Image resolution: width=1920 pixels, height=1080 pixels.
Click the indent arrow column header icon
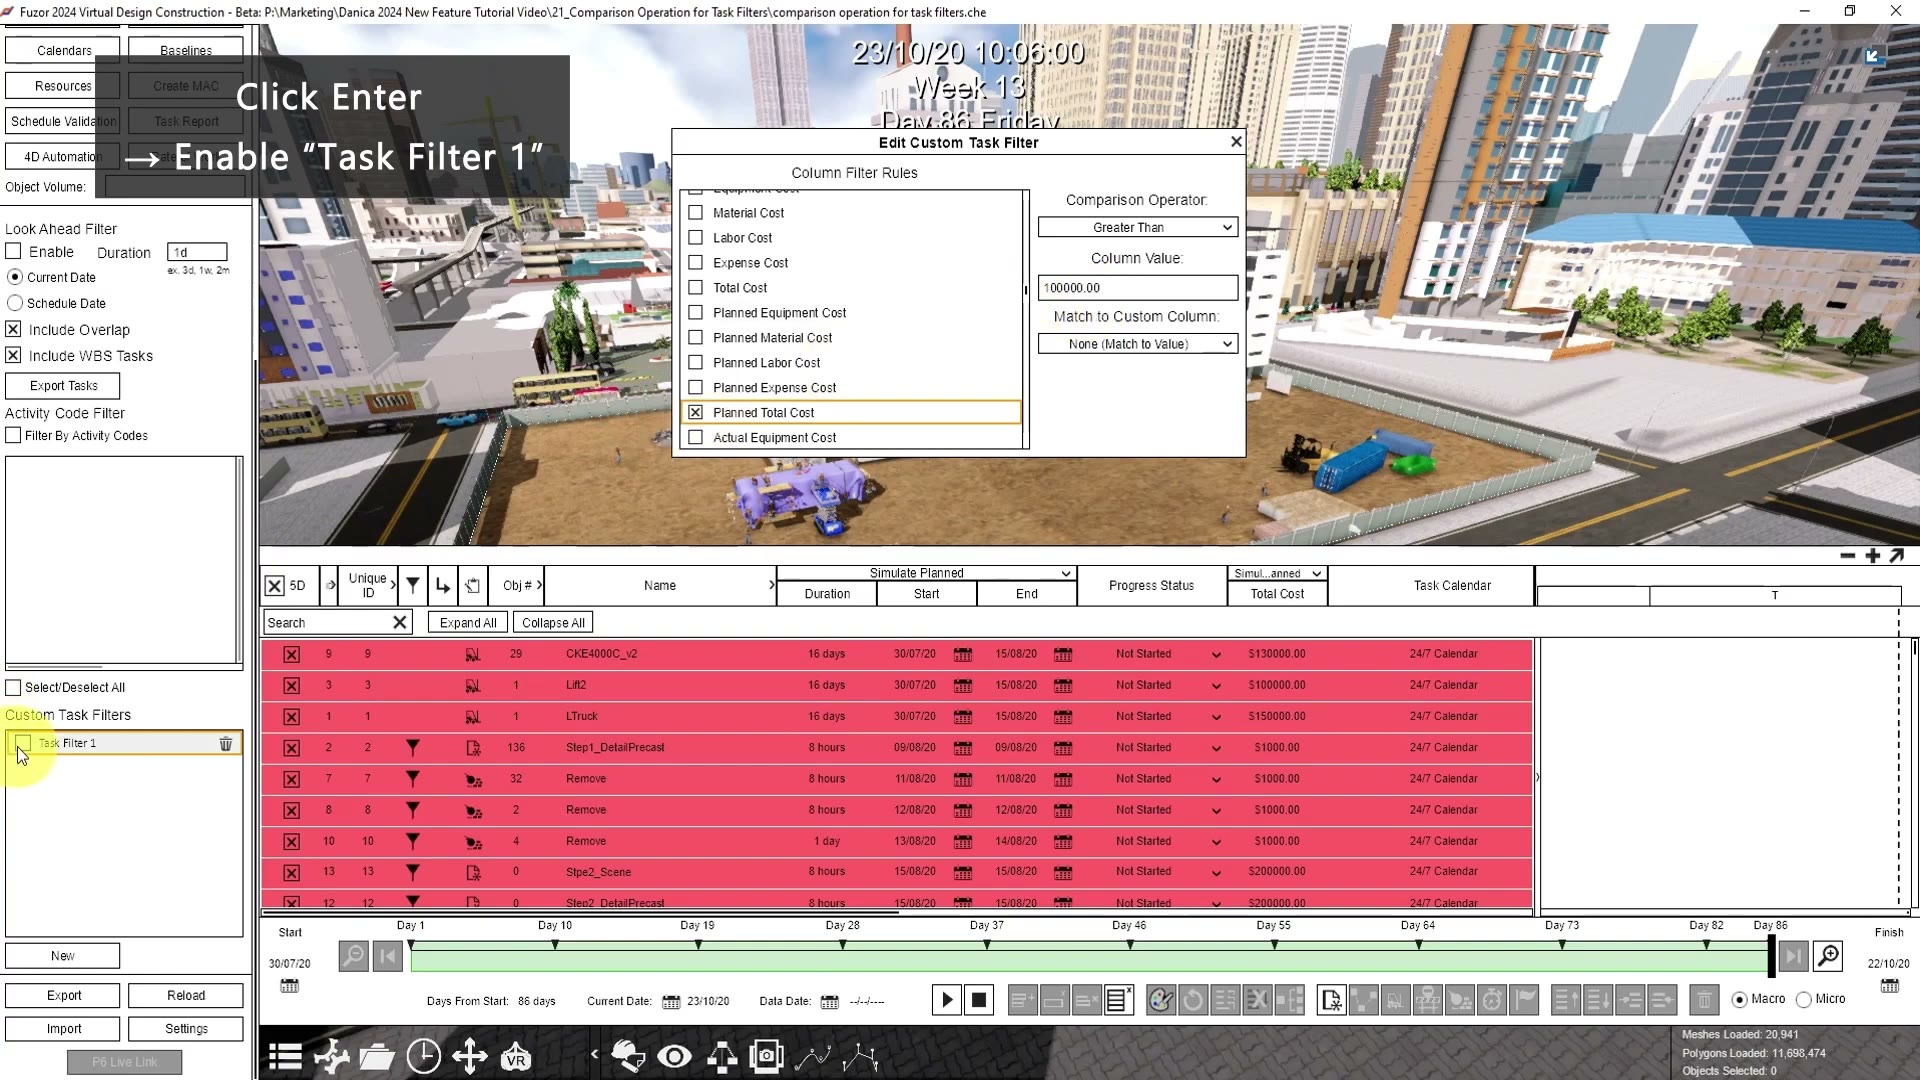(443, 585)
